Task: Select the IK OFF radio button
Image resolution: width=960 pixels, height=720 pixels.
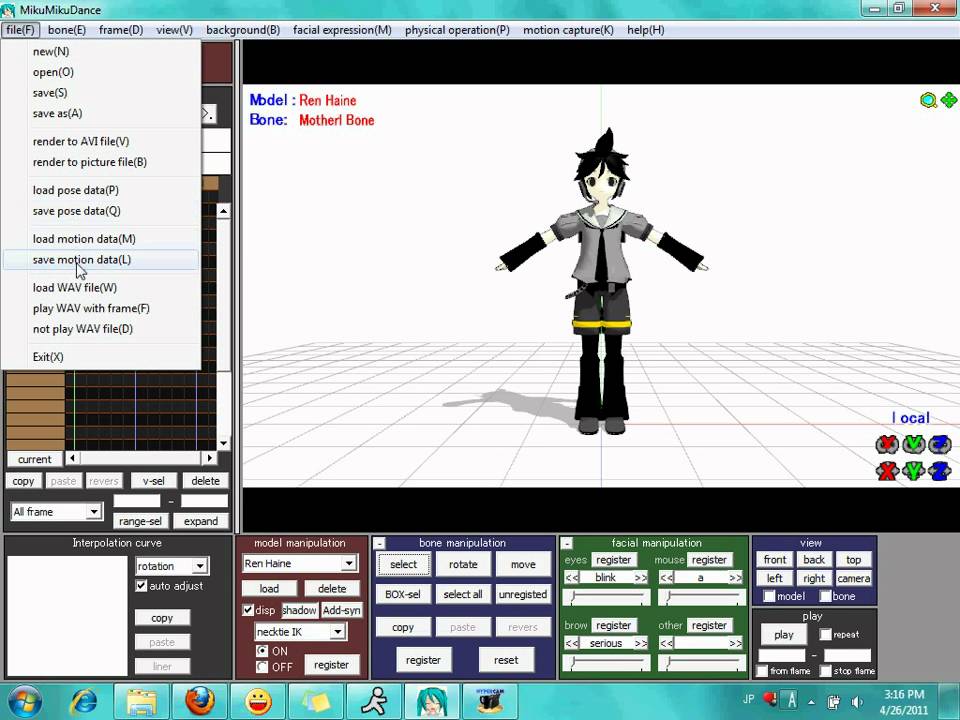Action: [x=262, y=667]
